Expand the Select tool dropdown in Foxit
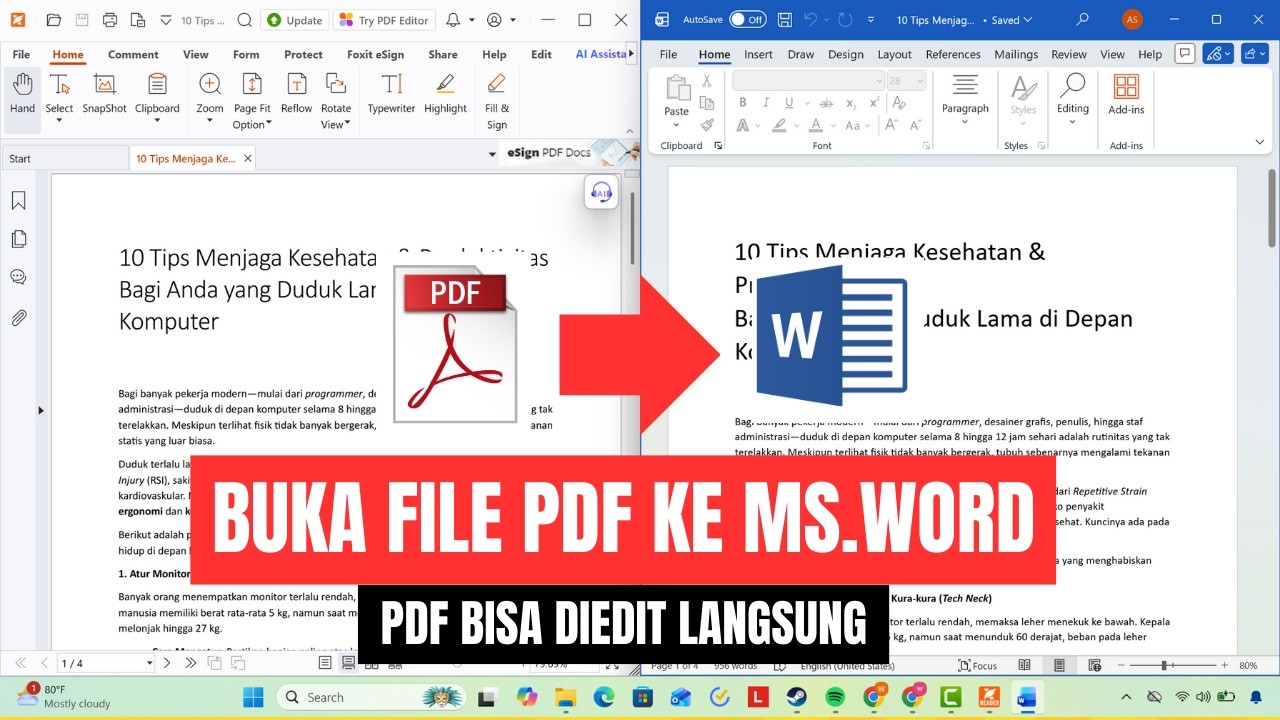The width and height of the screenshot is (1280, 720). (x=59, y=121)
